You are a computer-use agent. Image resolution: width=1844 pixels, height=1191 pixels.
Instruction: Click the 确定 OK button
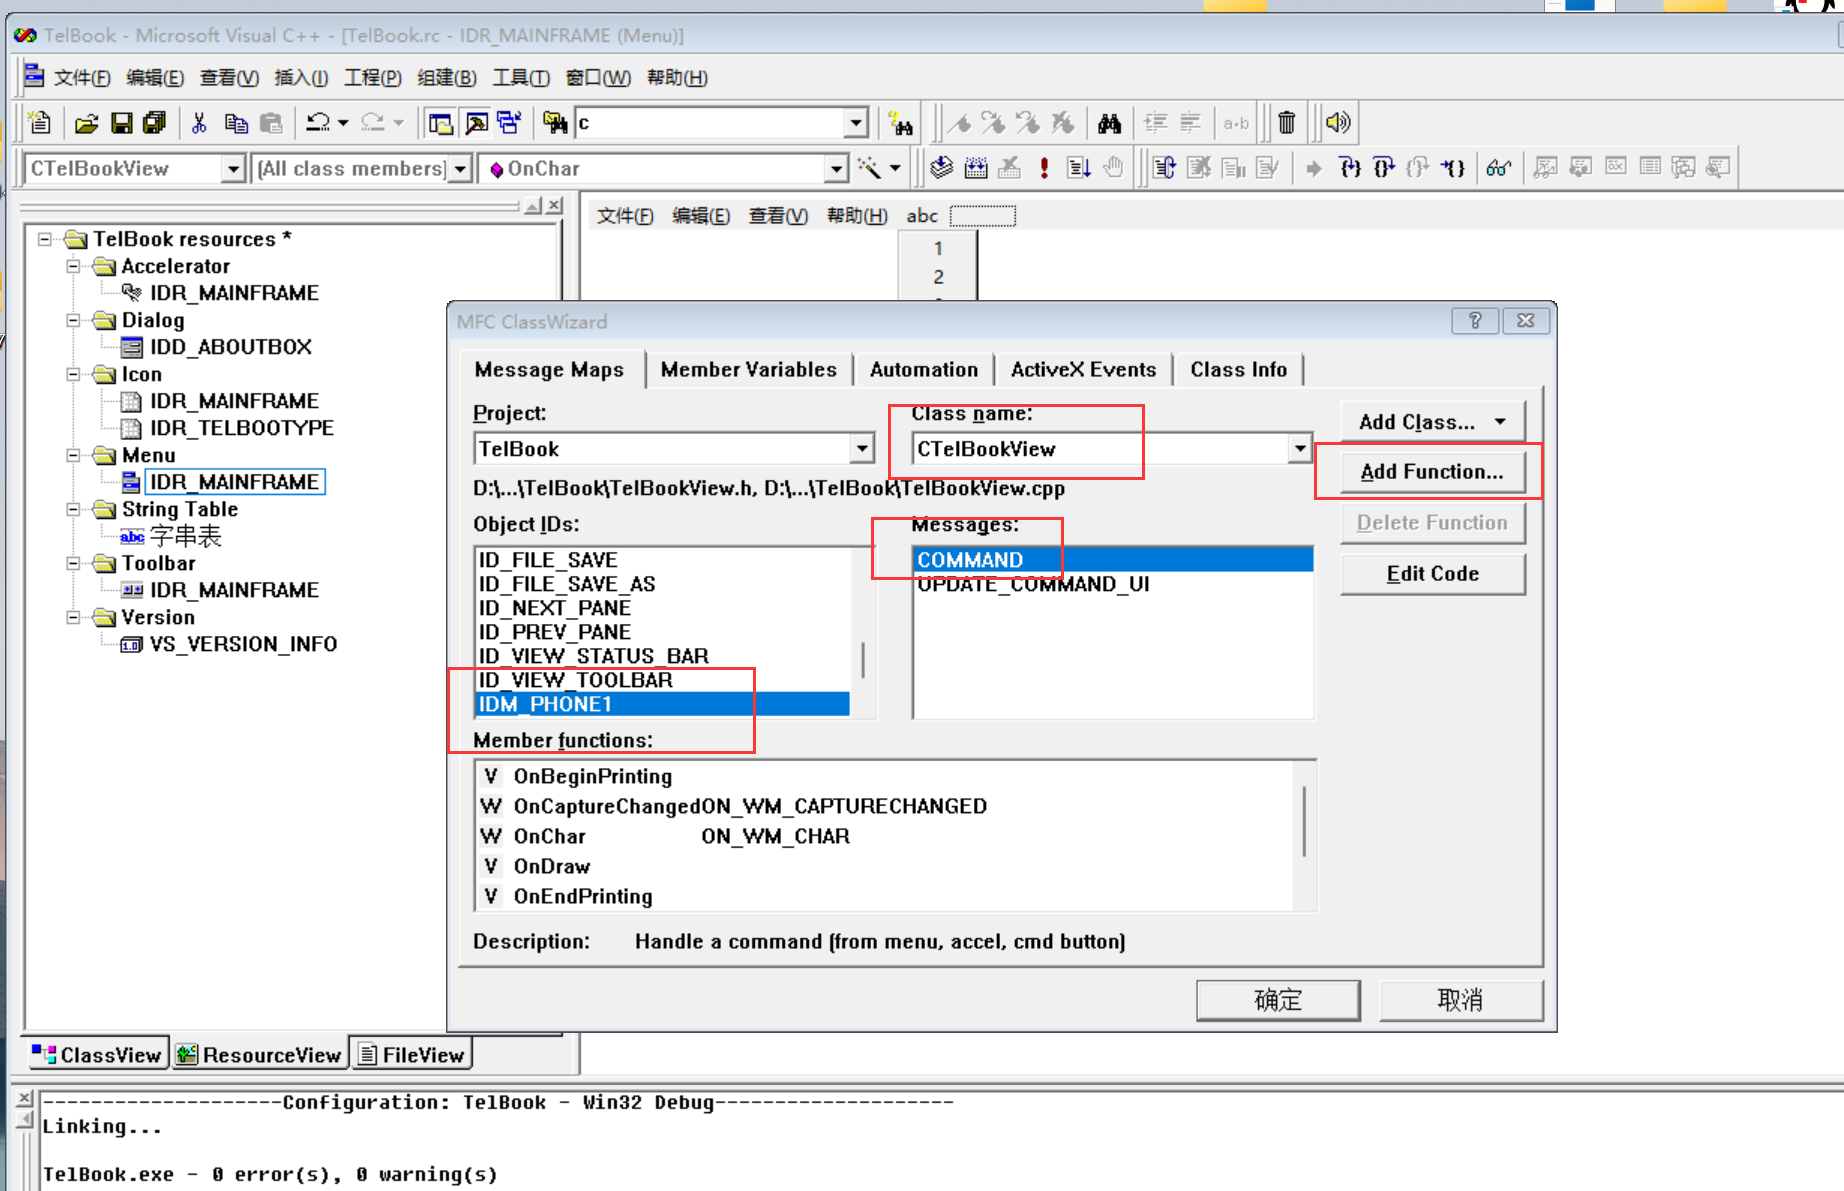click(x=1278, y=1000)
